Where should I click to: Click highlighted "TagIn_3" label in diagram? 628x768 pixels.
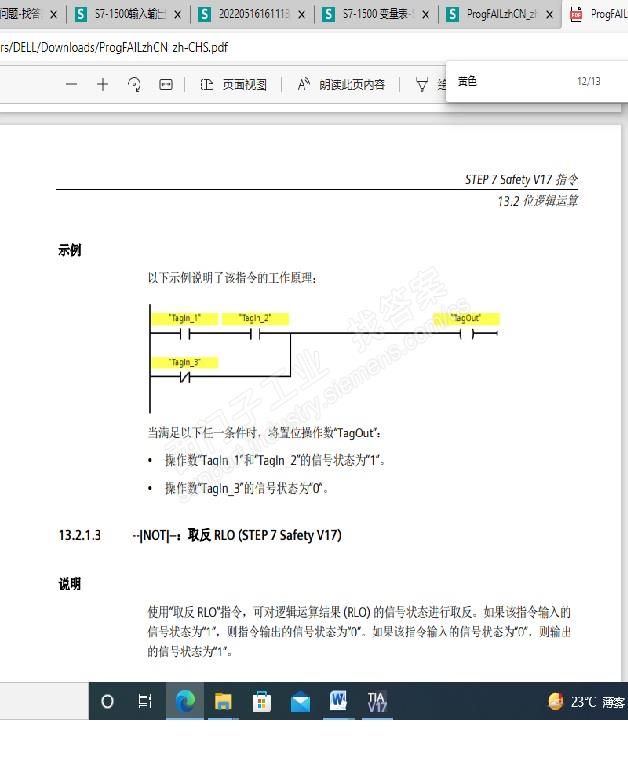(x=185, y=362)
